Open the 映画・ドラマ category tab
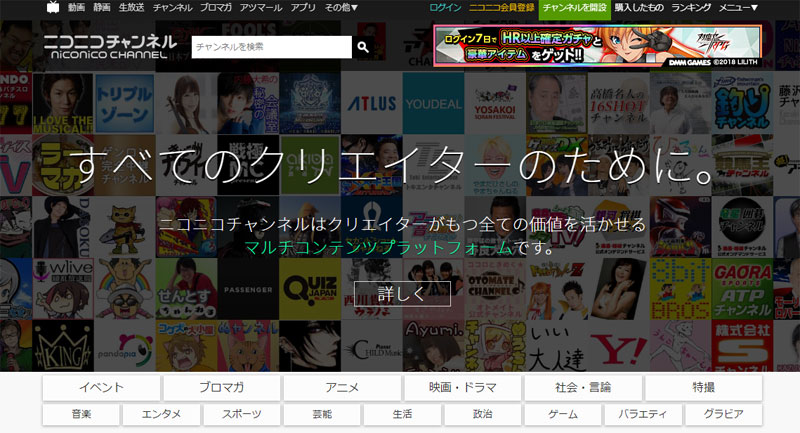The height and width of the screenshot is (433, 800). 462,387
